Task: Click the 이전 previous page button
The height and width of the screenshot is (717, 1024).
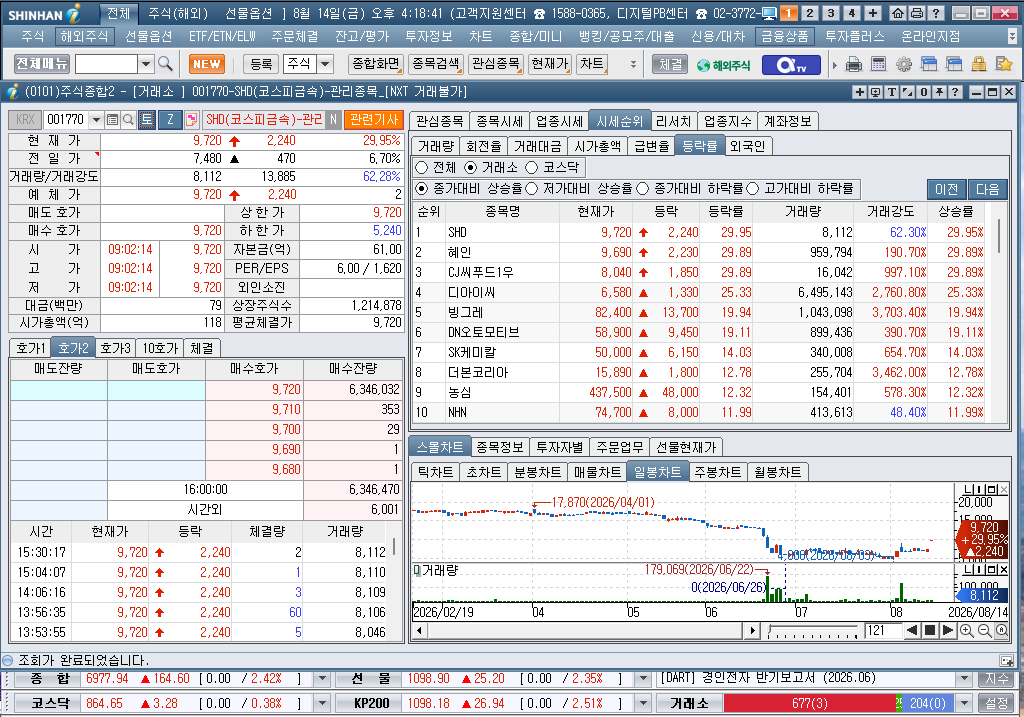Action: coord(946,189)
